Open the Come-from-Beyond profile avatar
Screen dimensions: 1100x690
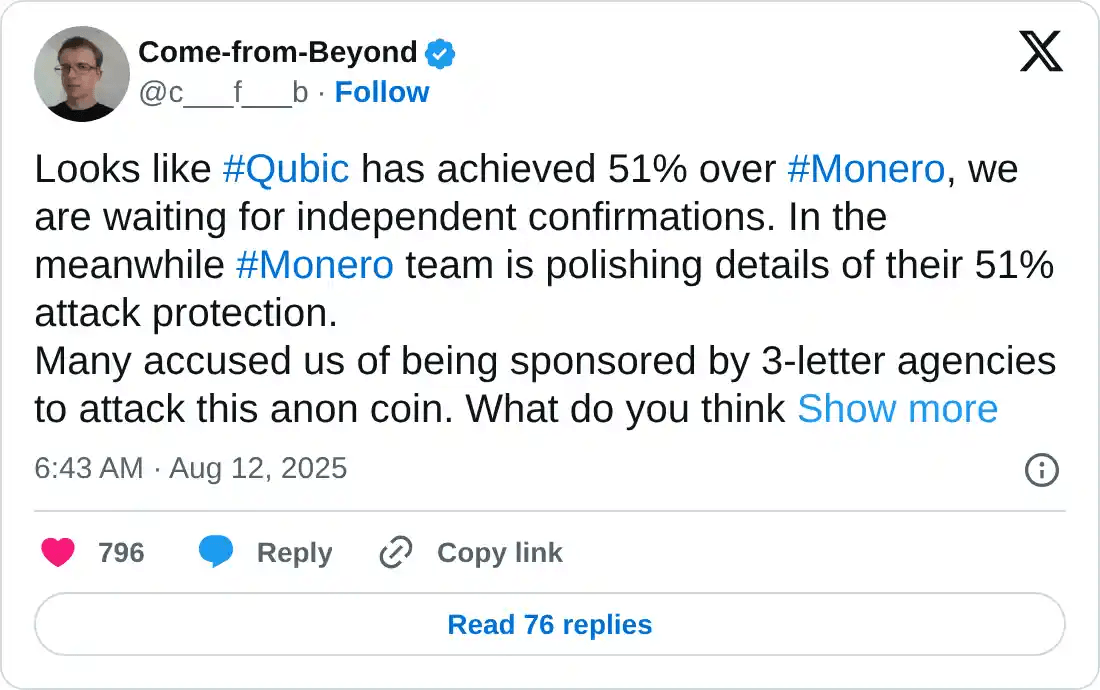click(x=82, y=74)
